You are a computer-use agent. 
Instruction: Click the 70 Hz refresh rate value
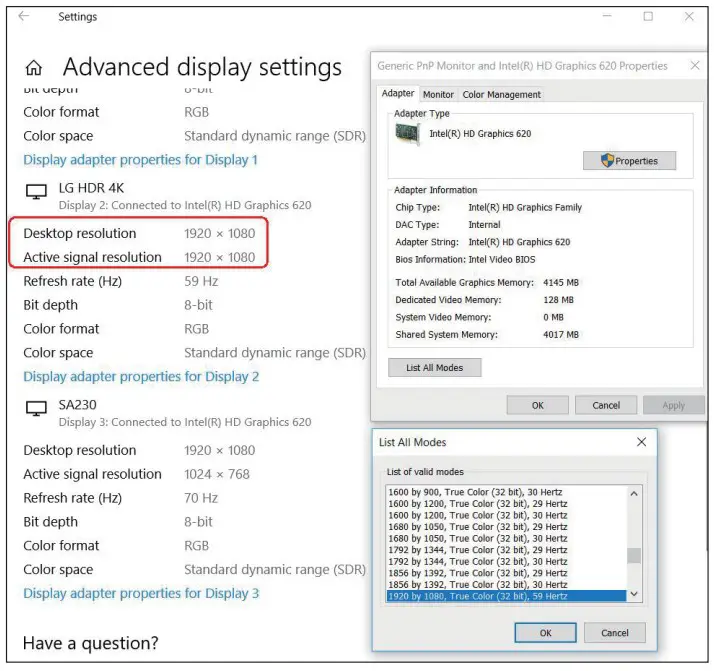tap(201, 498)
